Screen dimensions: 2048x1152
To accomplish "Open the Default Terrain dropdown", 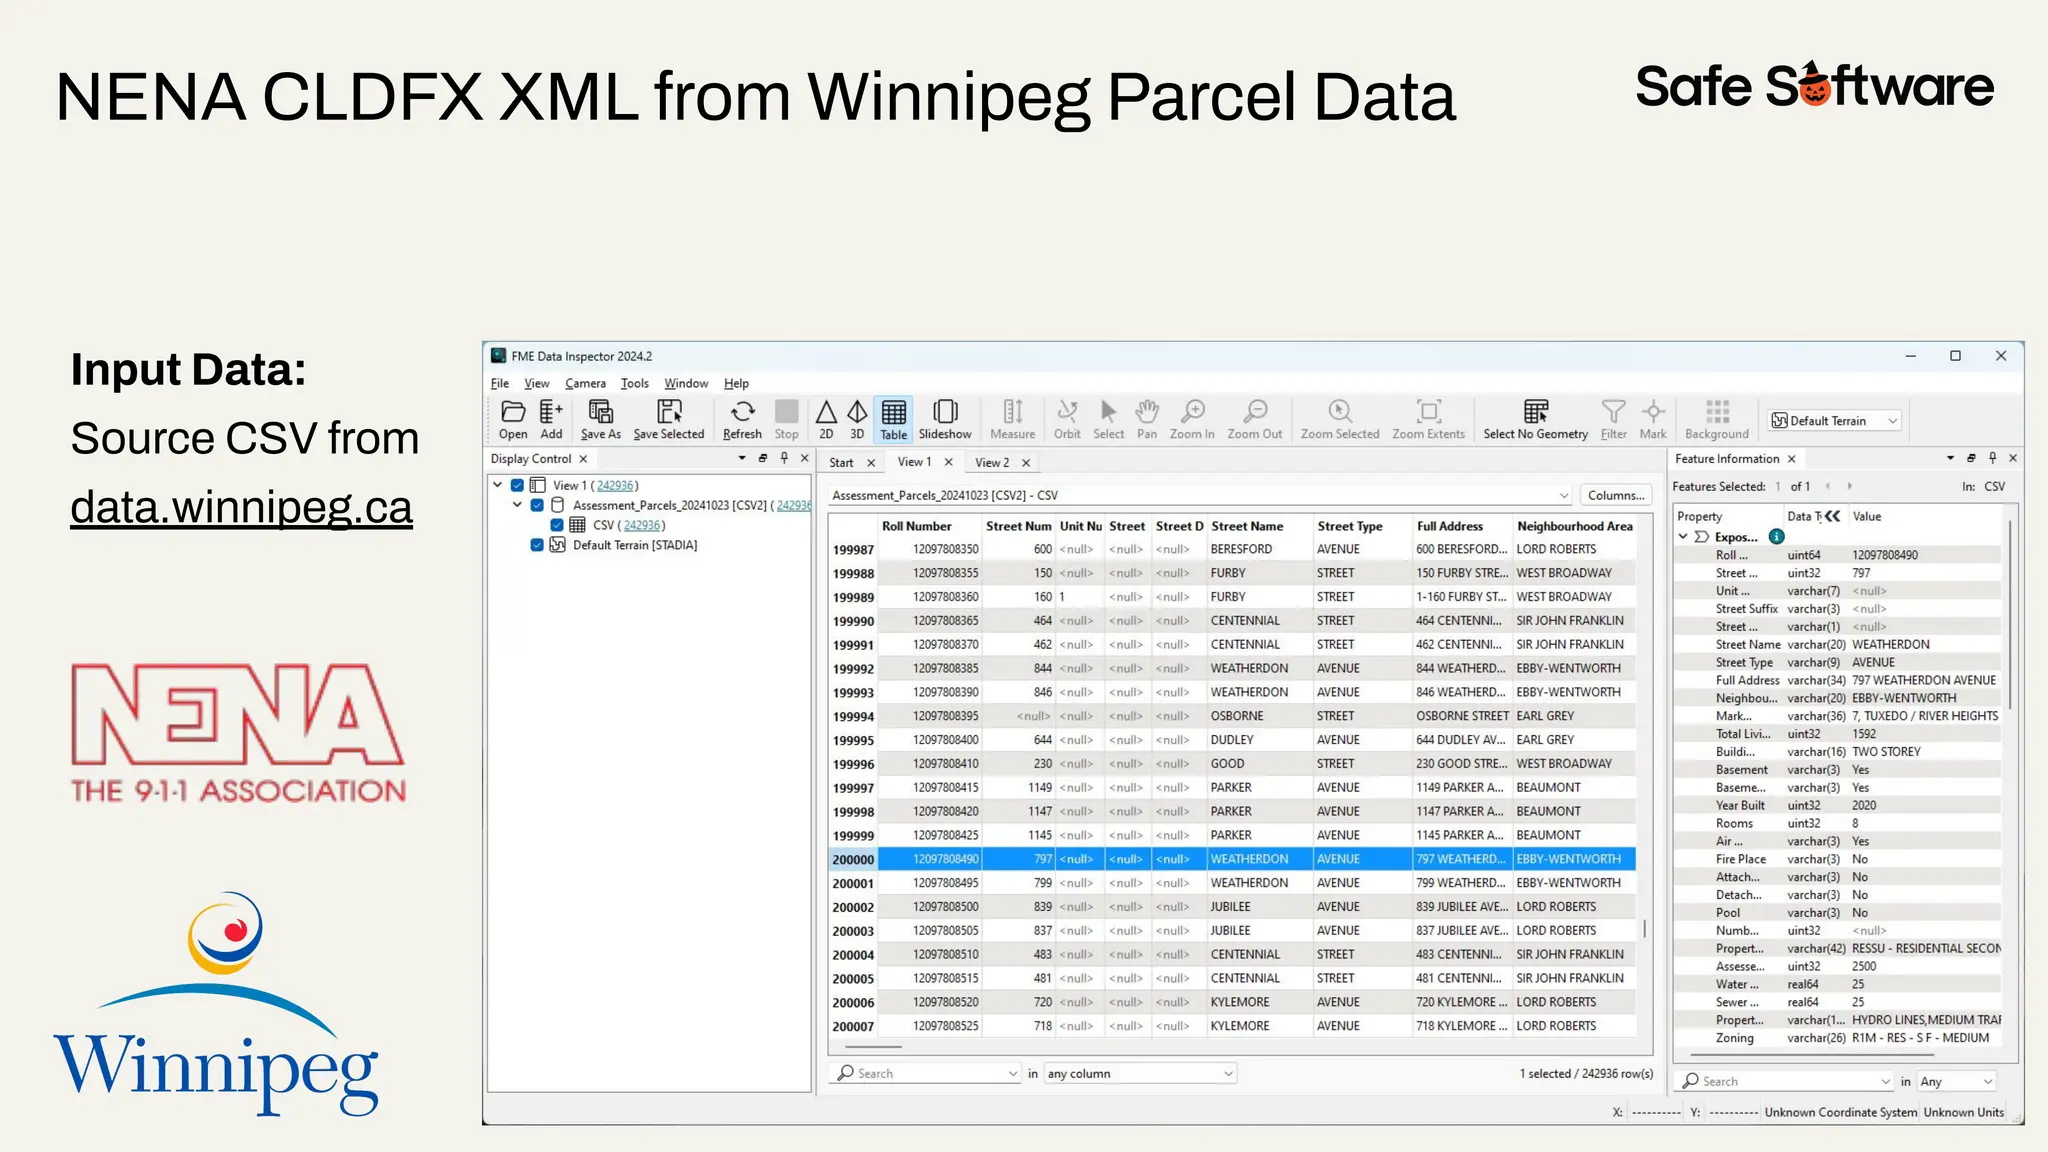I will point(1835,421).
